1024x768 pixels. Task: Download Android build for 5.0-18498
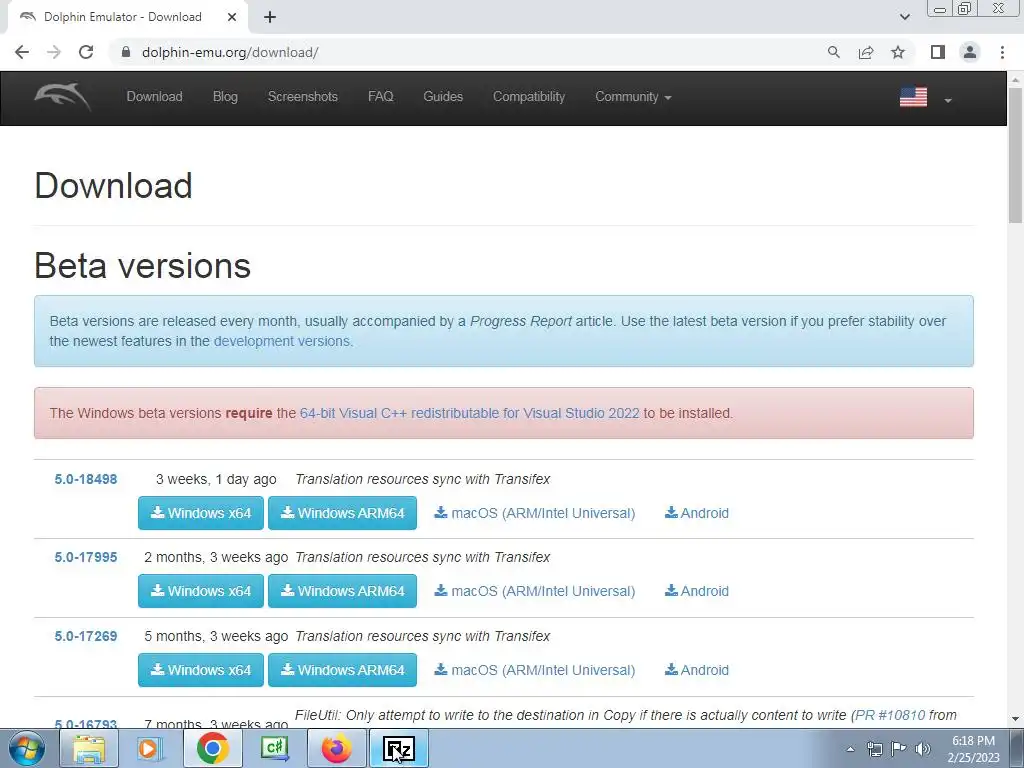tap(697, 513)
